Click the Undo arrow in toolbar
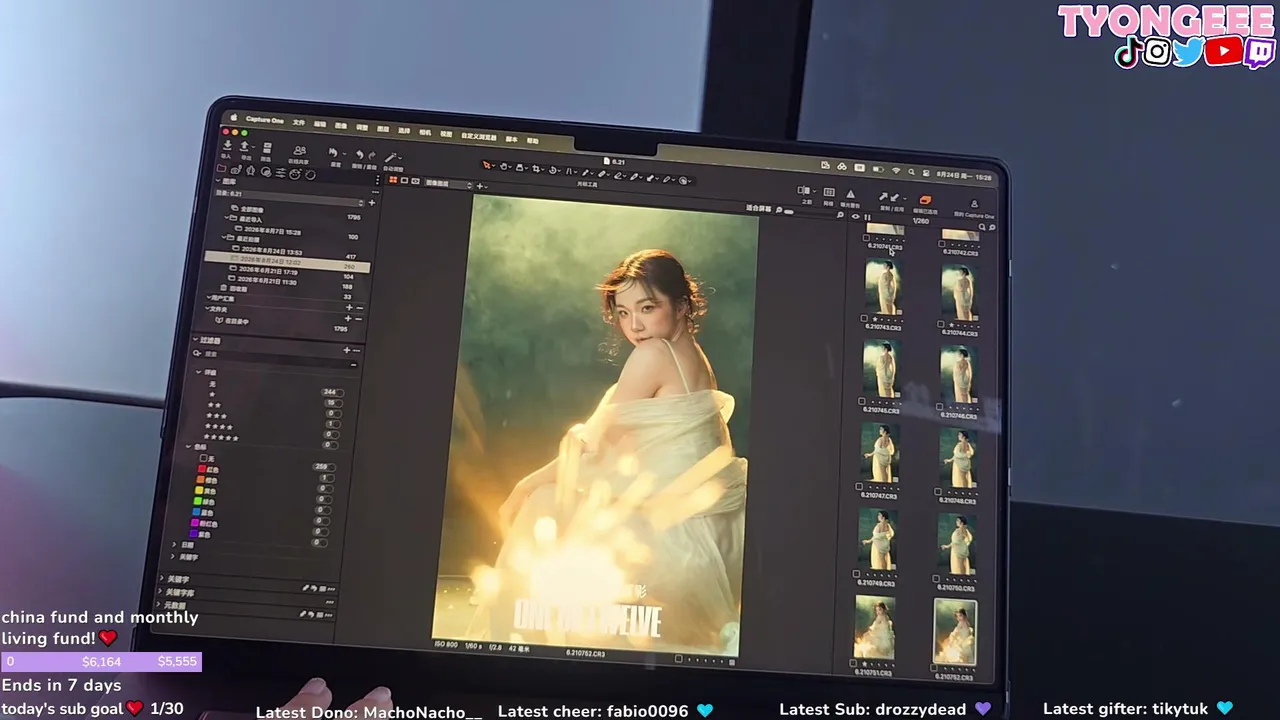Viewport: 1280px width, 720px height. click(359, 154)
